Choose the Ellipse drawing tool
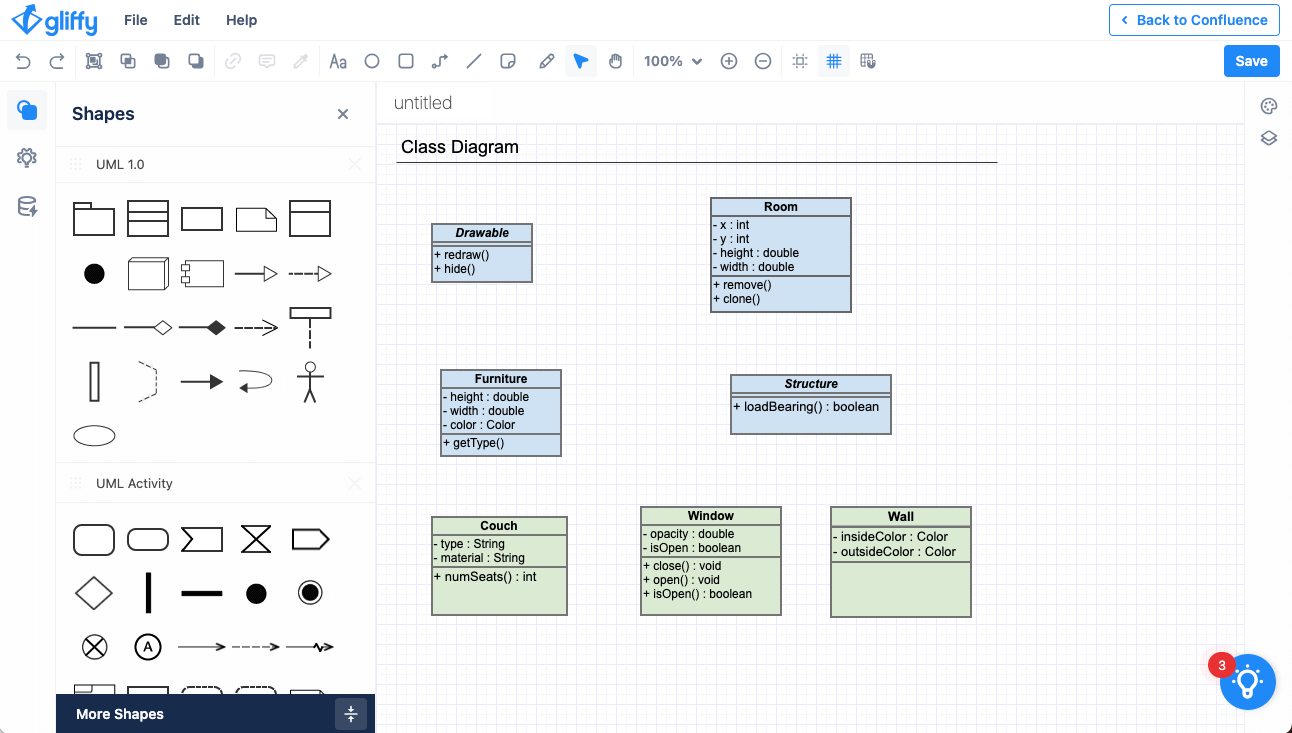1292x733 pixels. click(x=372, y=61)
